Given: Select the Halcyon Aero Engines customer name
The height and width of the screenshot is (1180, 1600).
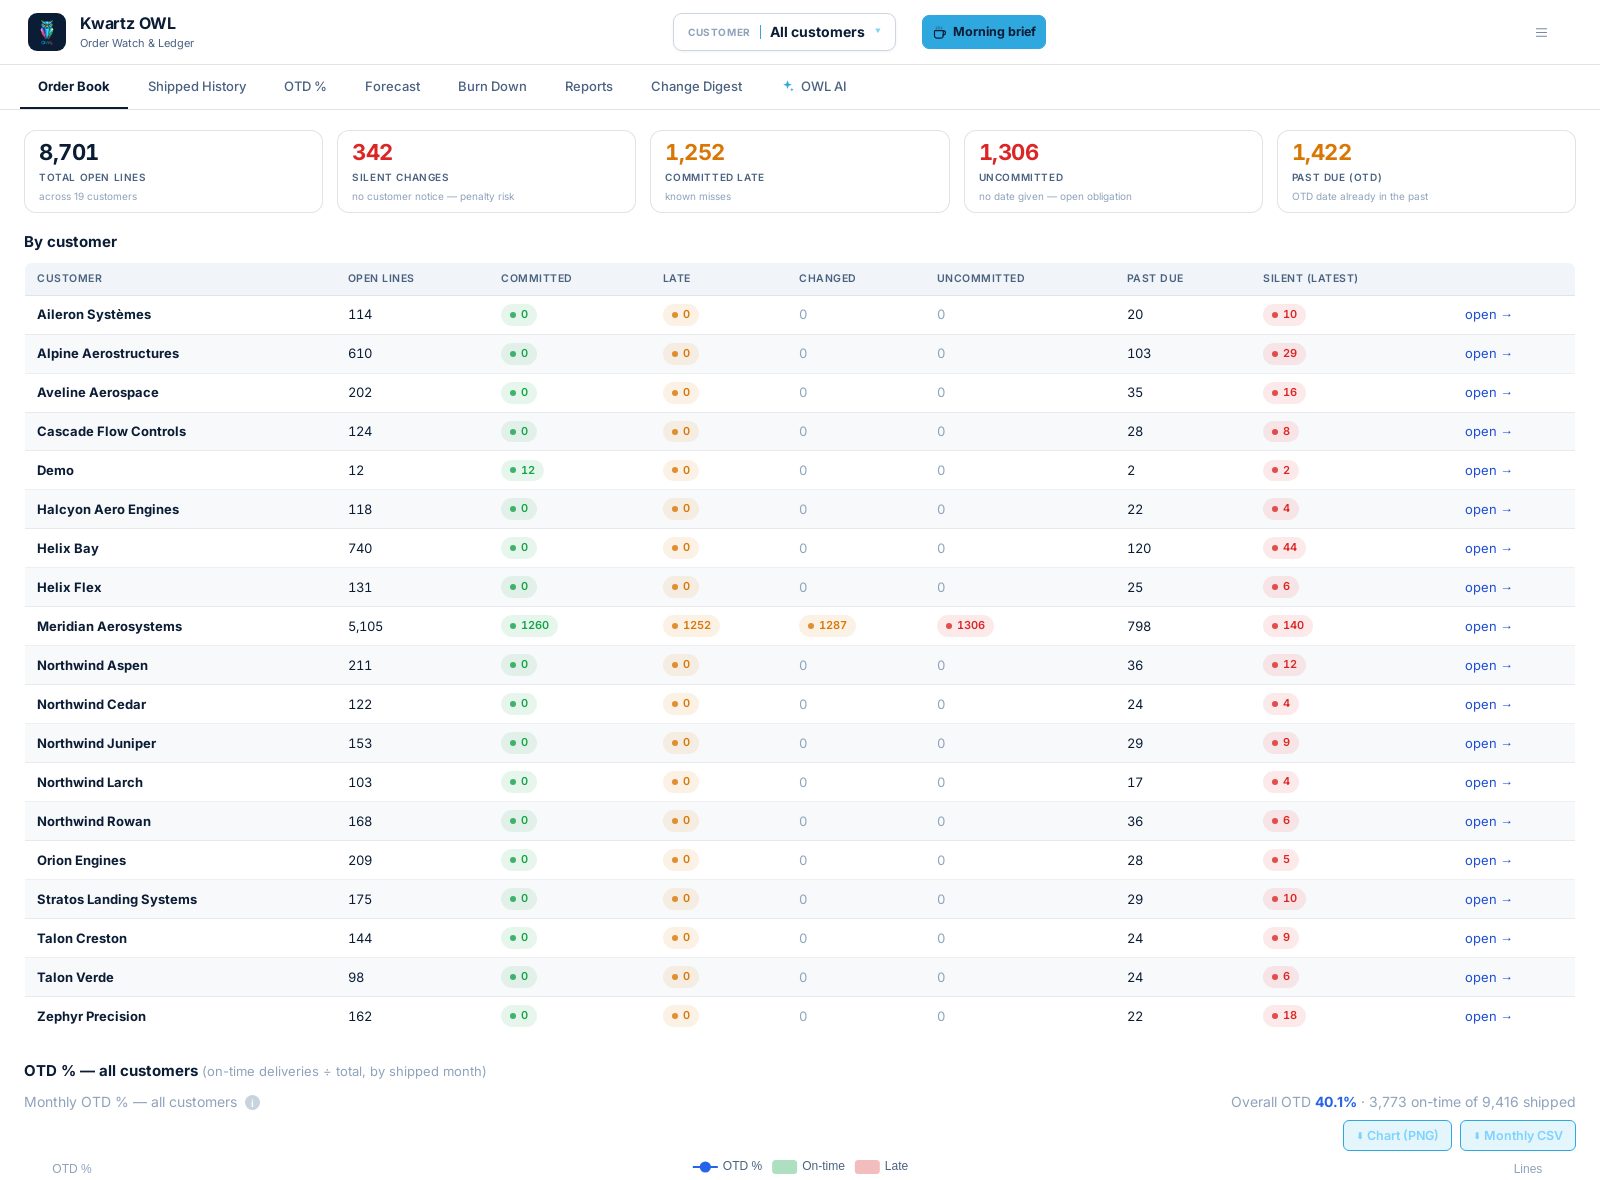Looking at the screenshot, I should click(108, 509).
